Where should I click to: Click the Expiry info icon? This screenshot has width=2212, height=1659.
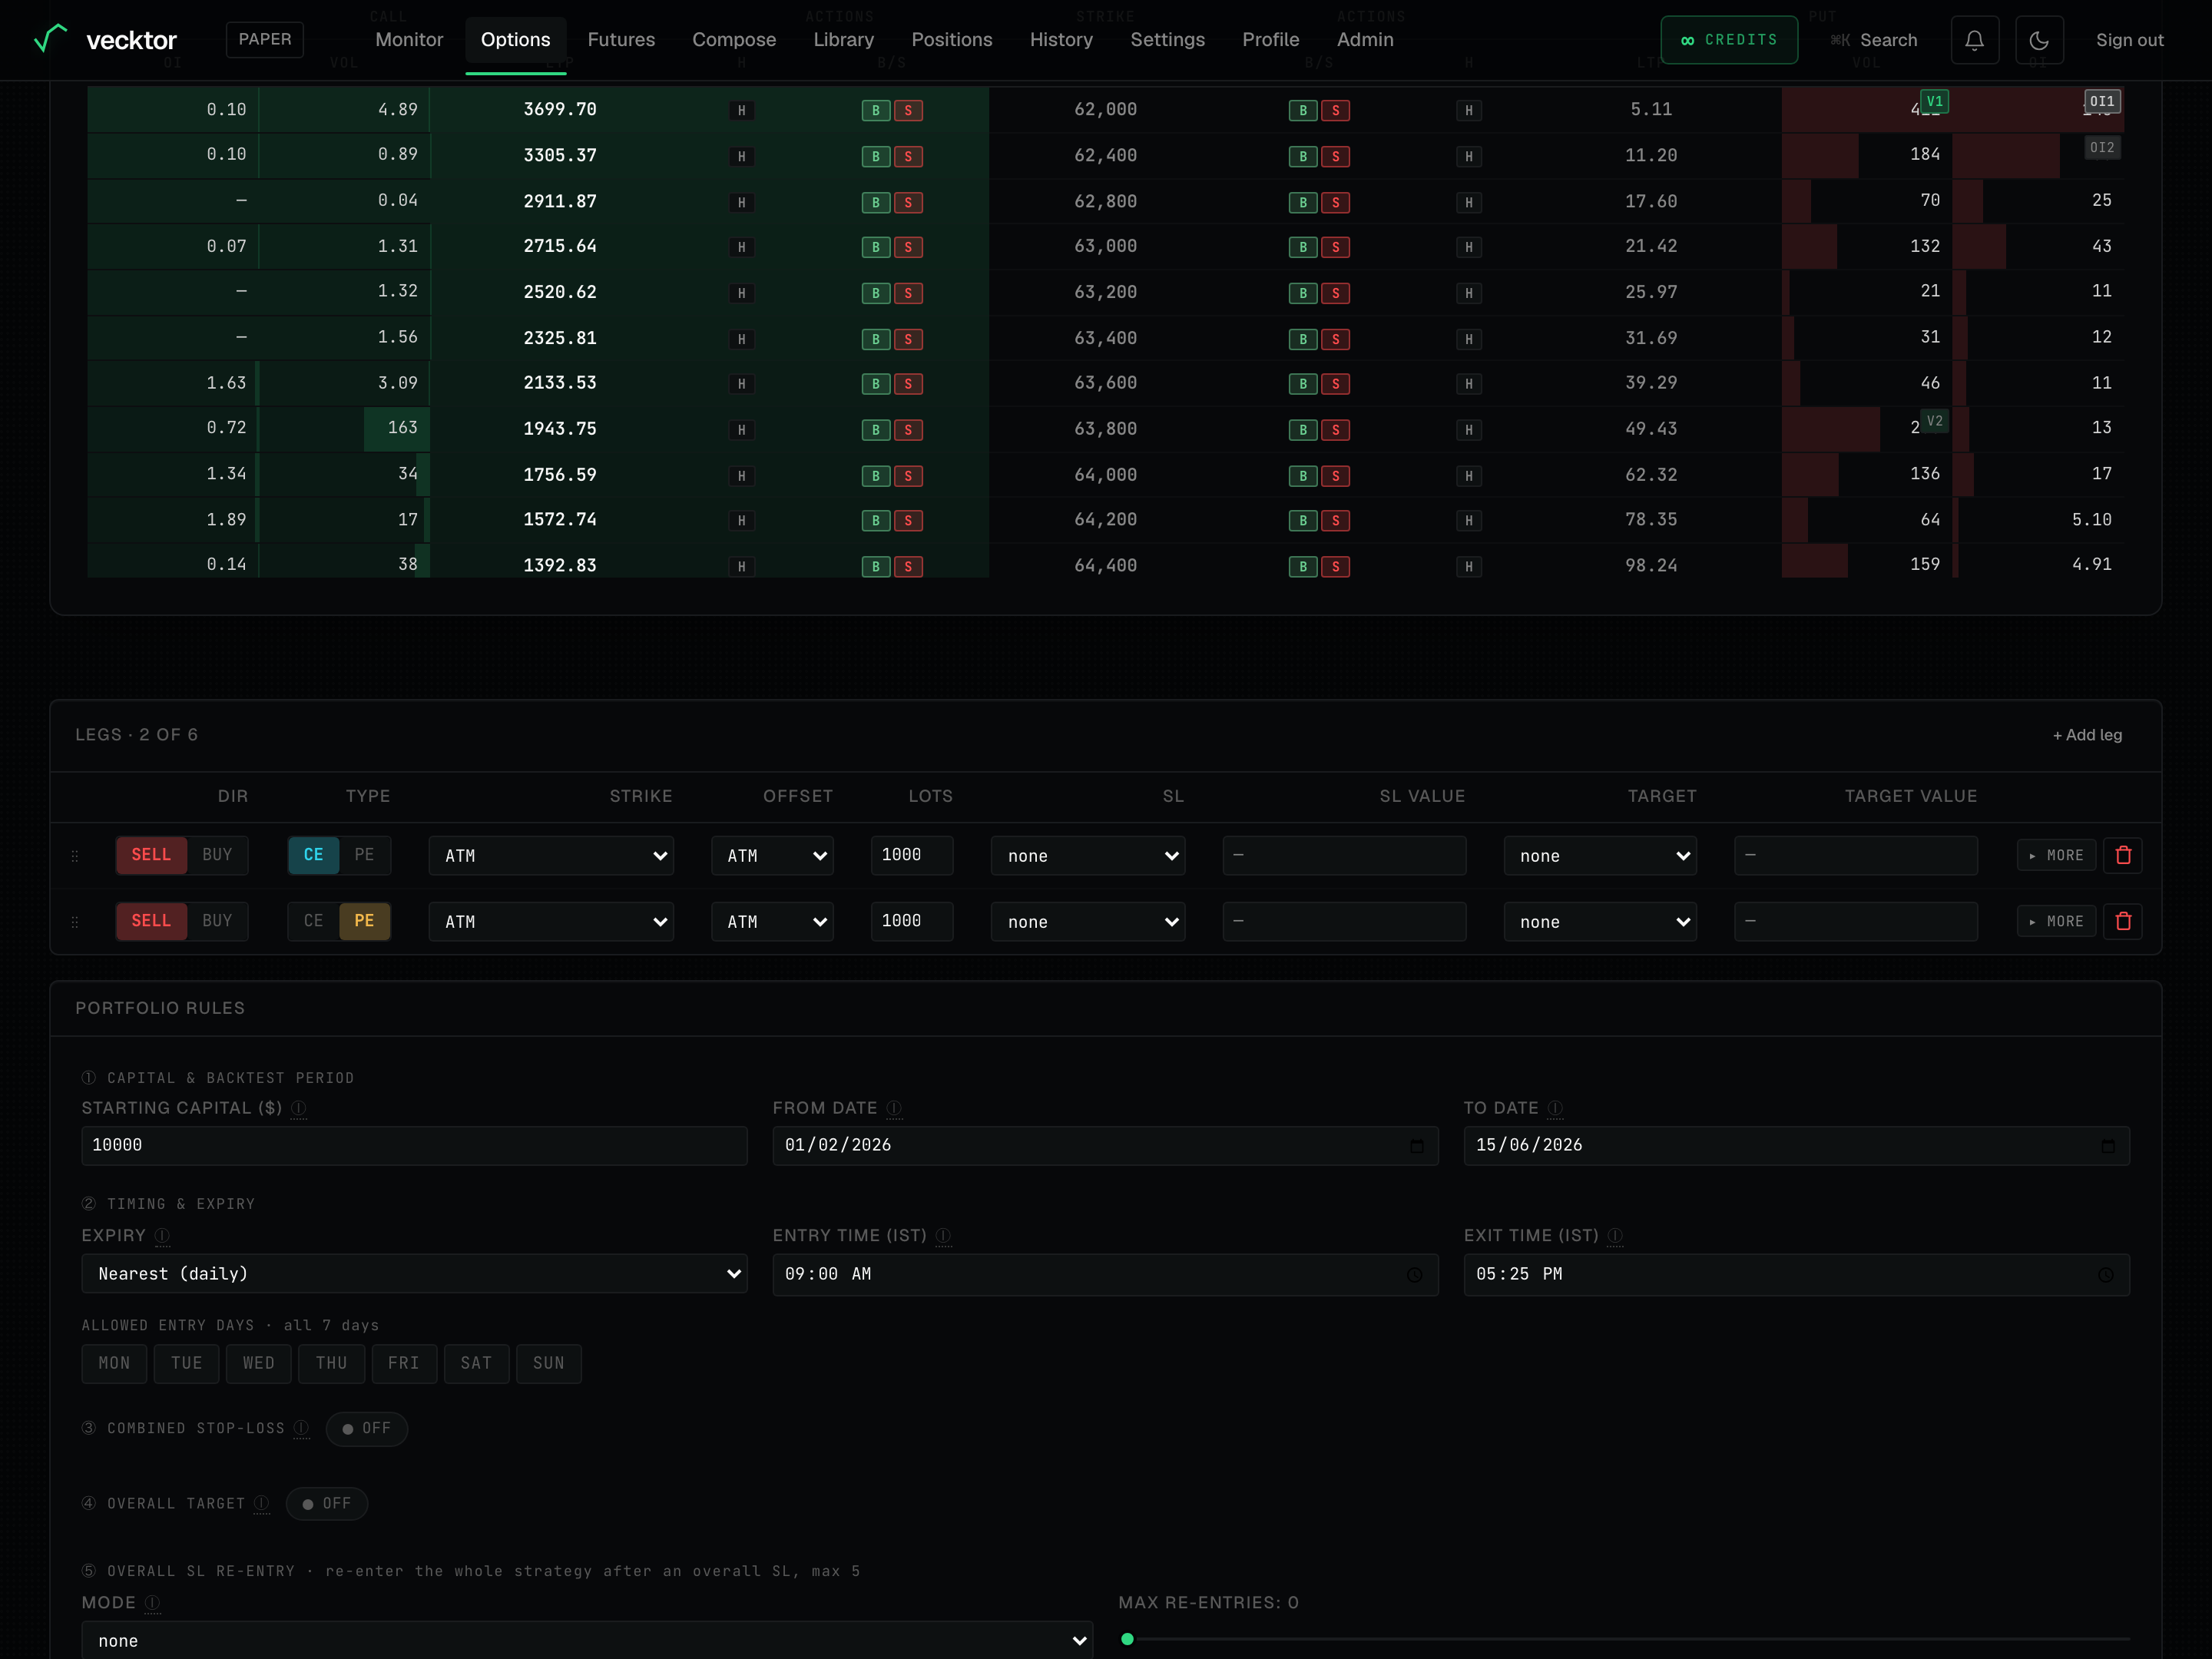[162, 1236]
